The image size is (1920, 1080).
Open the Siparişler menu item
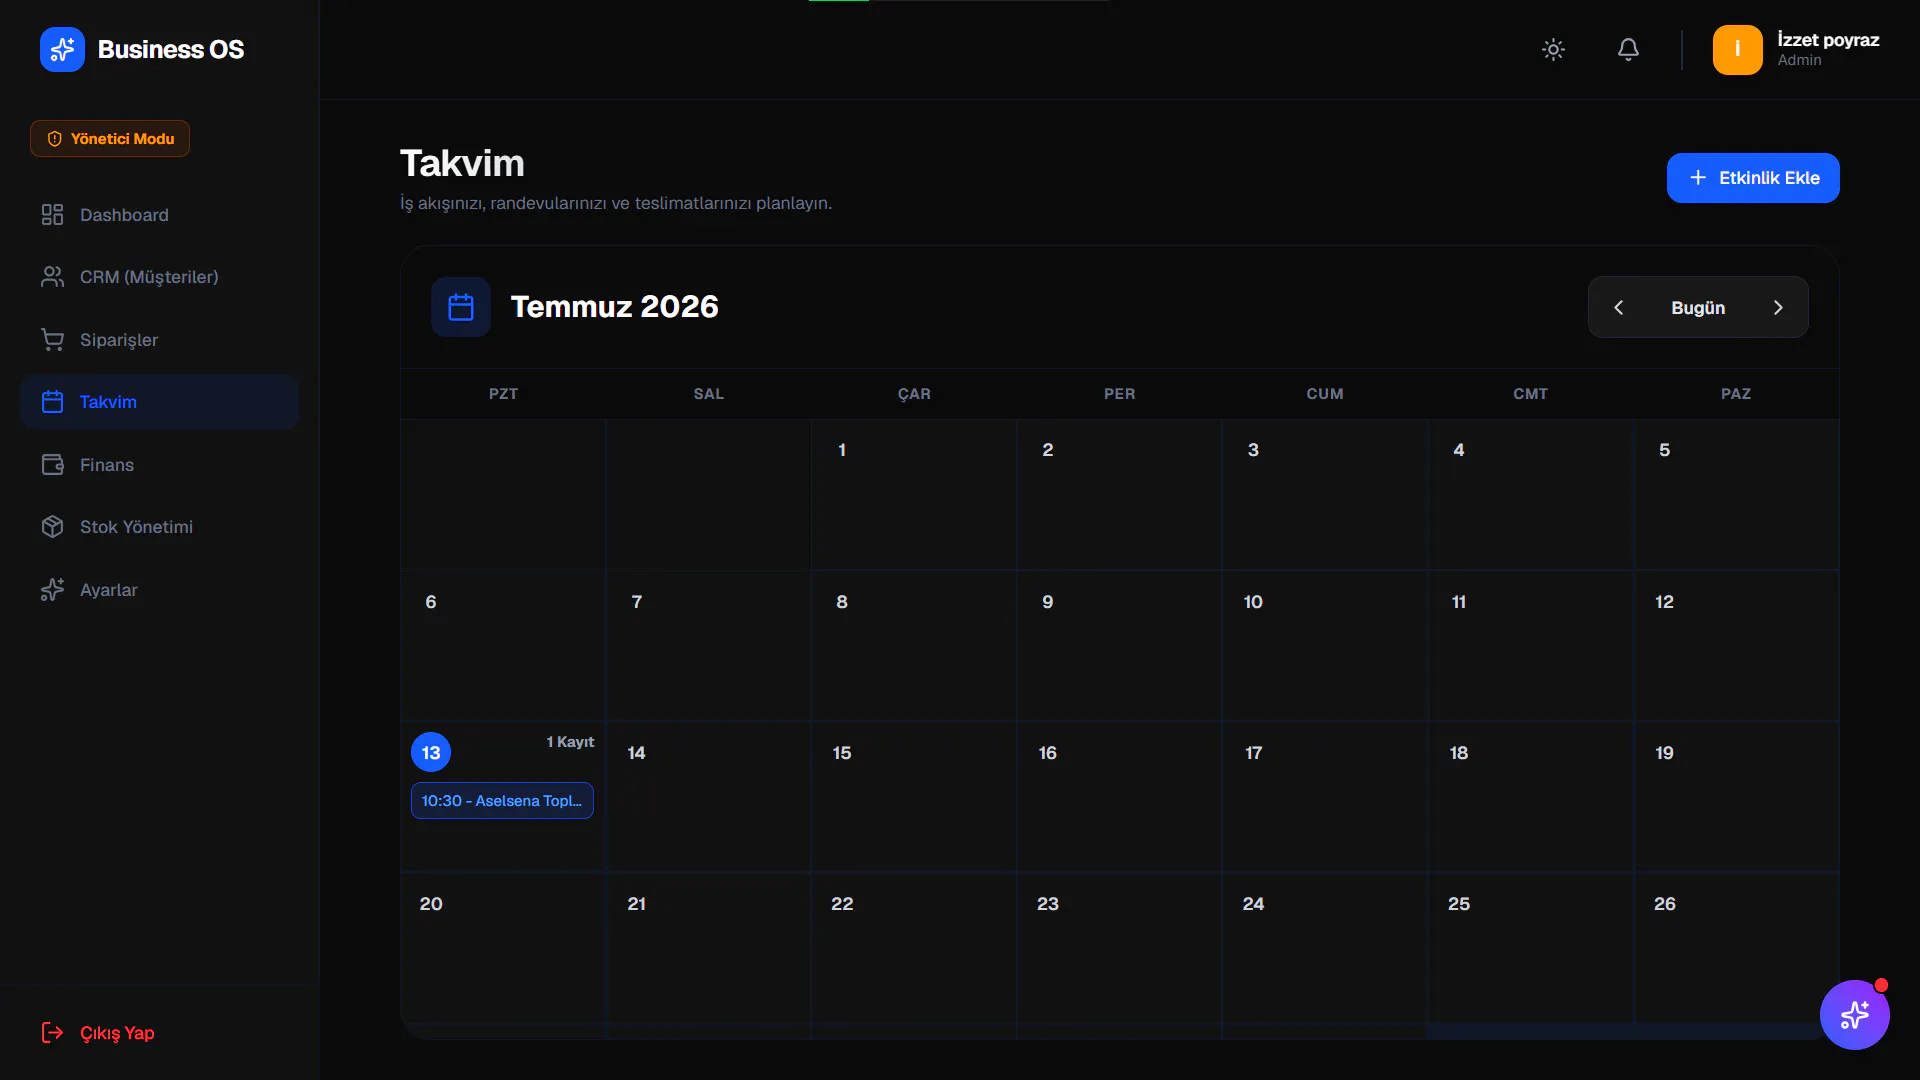pos(159,340)
